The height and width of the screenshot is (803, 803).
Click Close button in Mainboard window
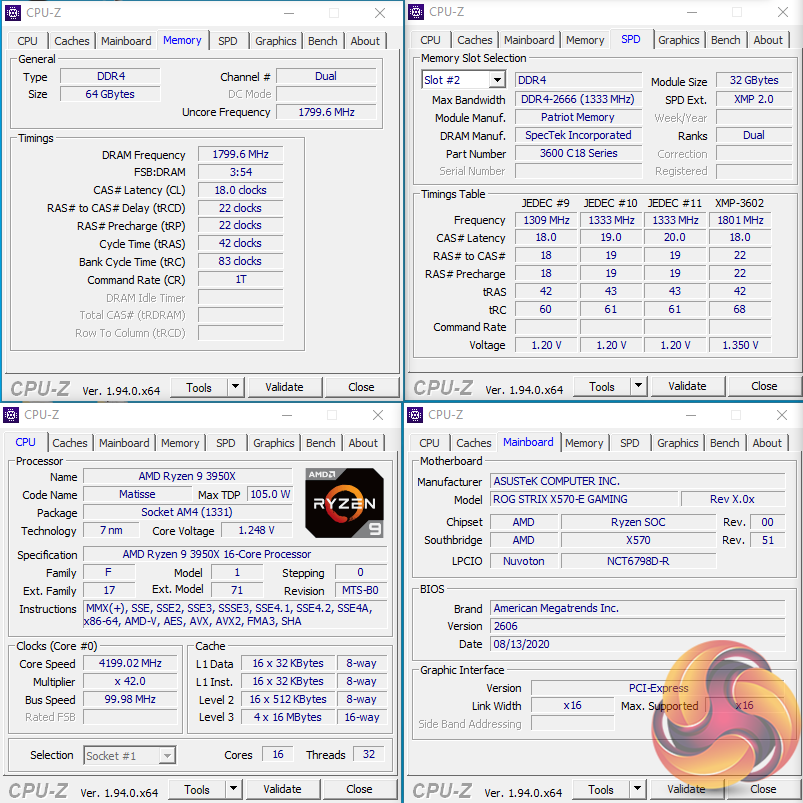(x=763, y=789)
